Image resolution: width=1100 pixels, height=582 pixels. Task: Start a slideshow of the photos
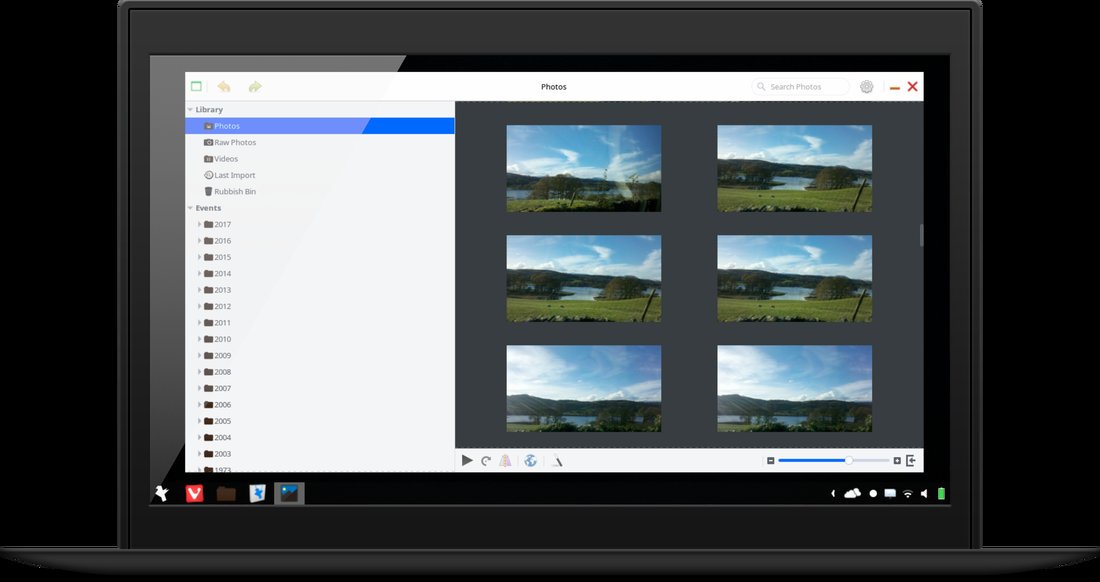[467, 460]
